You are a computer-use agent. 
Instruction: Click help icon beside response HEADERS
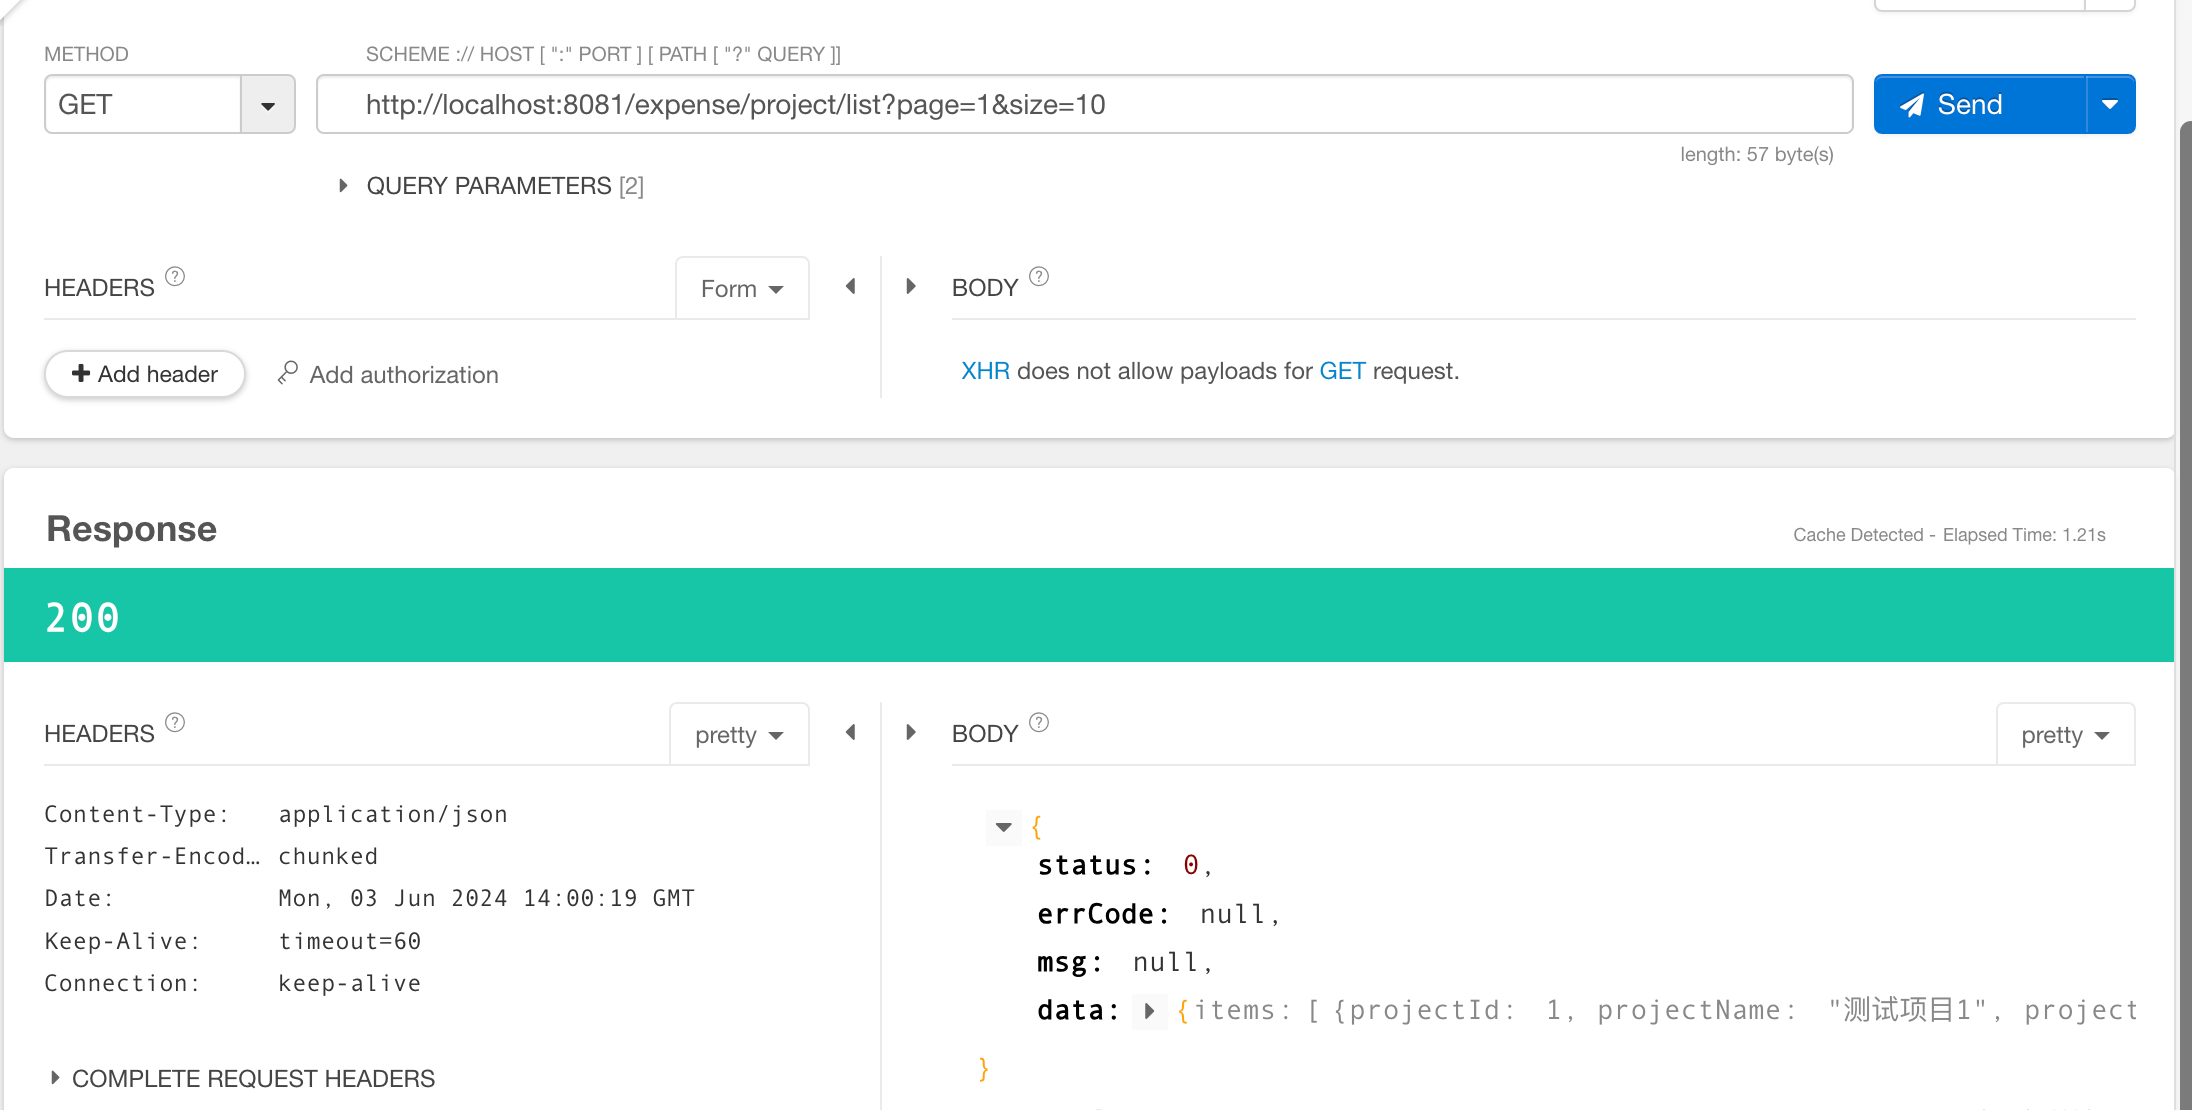[x=175, y=723]
